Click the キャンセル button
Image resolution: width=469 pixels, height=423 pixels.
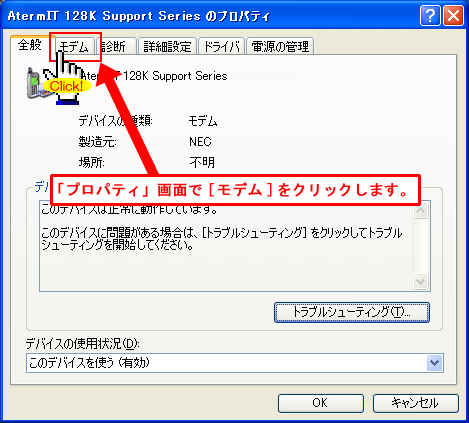416,403
